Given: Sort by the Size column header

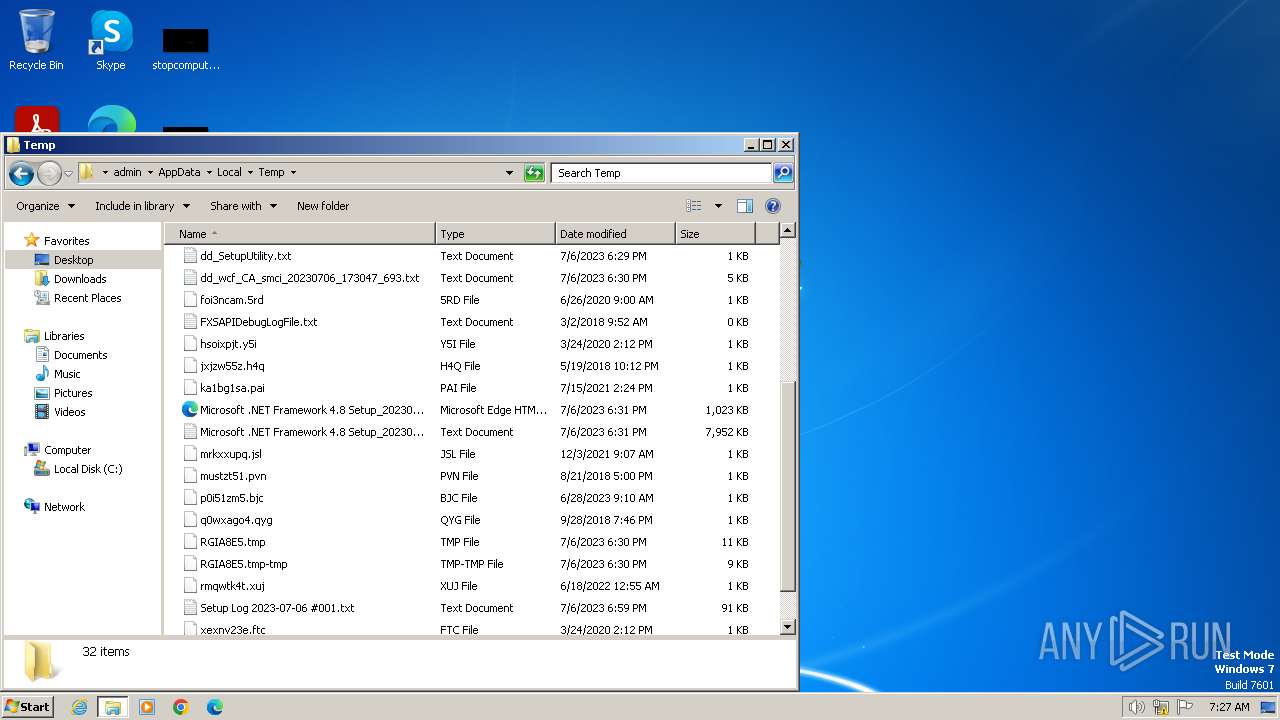Looking at the screenshot, I should pos(715,234).
